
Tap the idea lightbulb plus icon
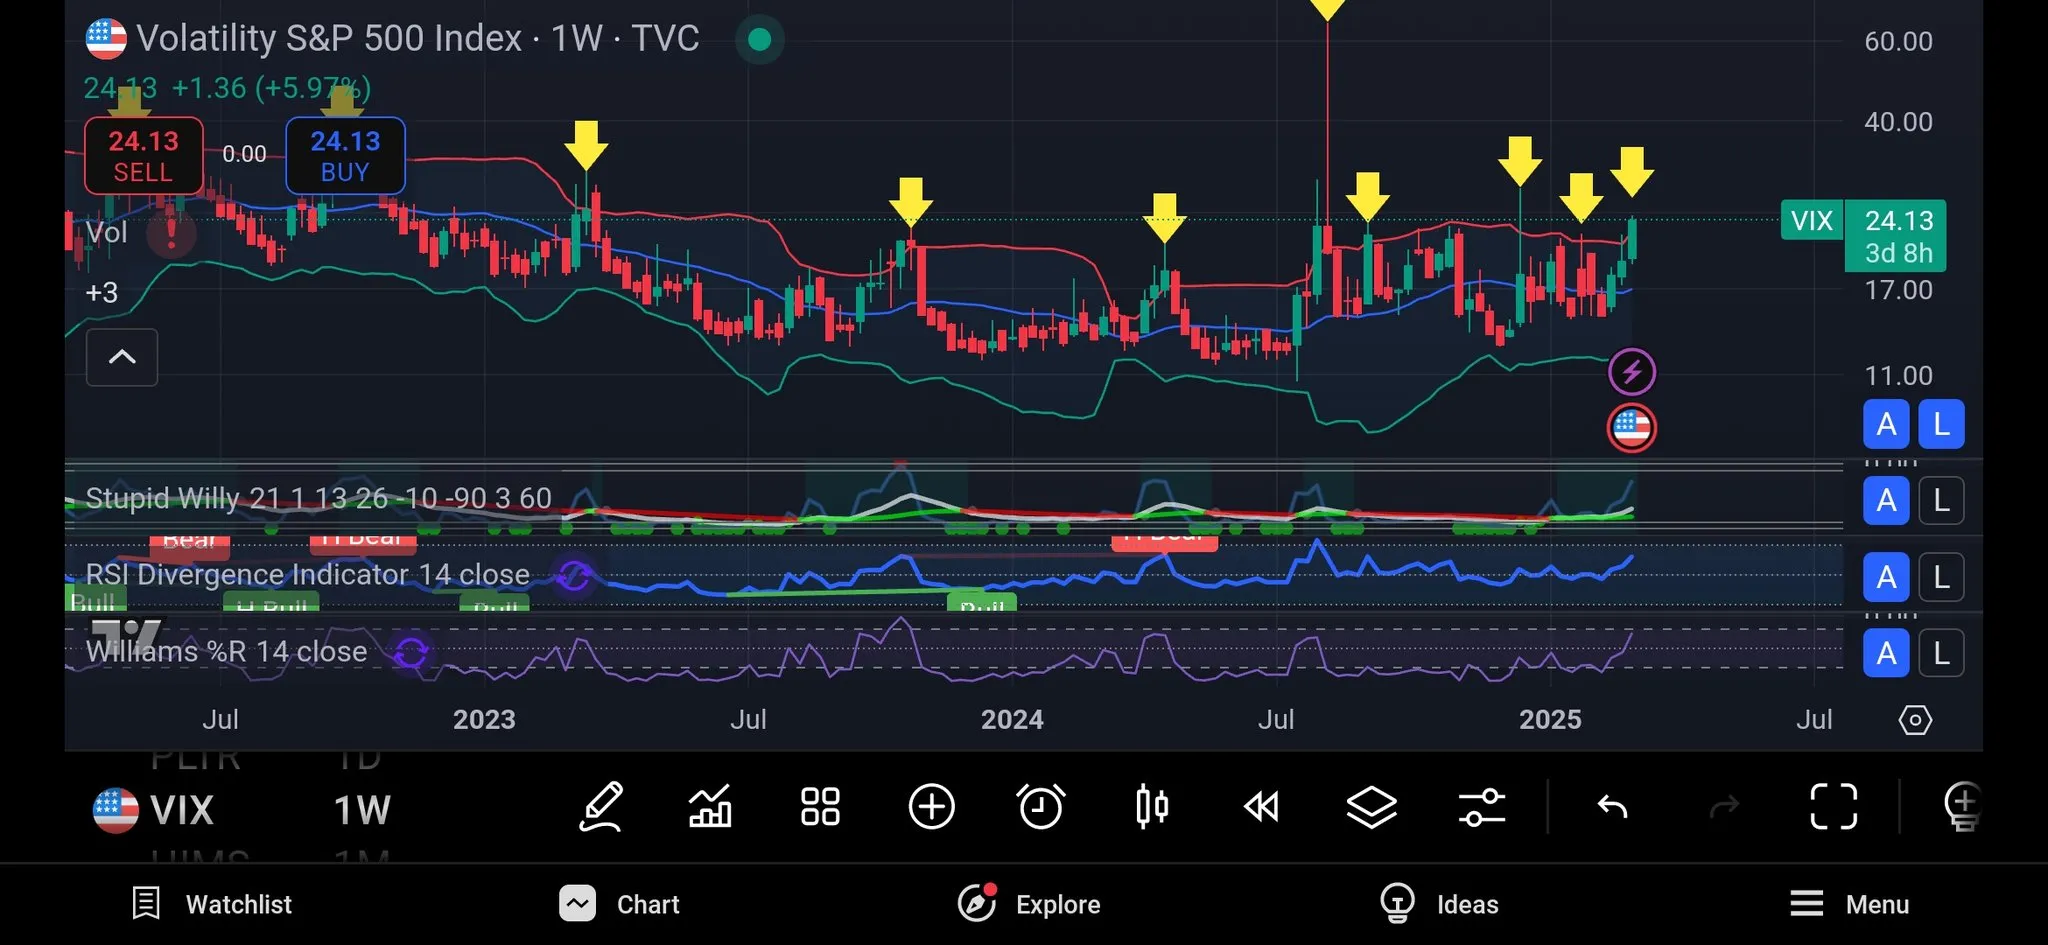tap(1962, 806)
